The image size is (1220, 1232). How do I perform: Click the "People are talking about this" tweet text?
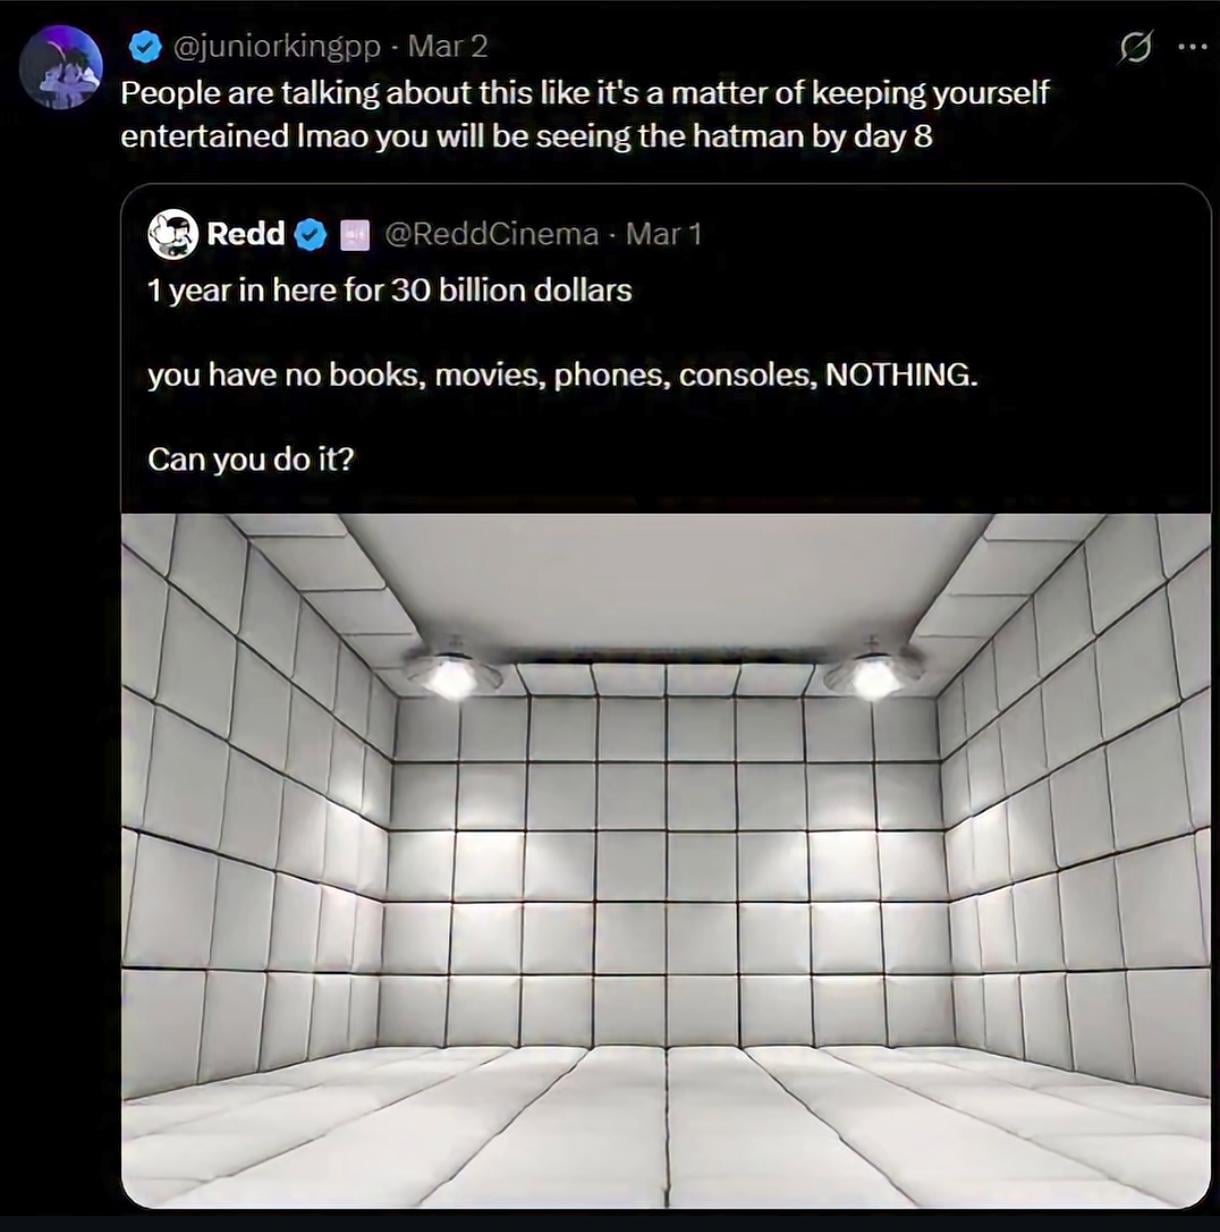(584, 93)
